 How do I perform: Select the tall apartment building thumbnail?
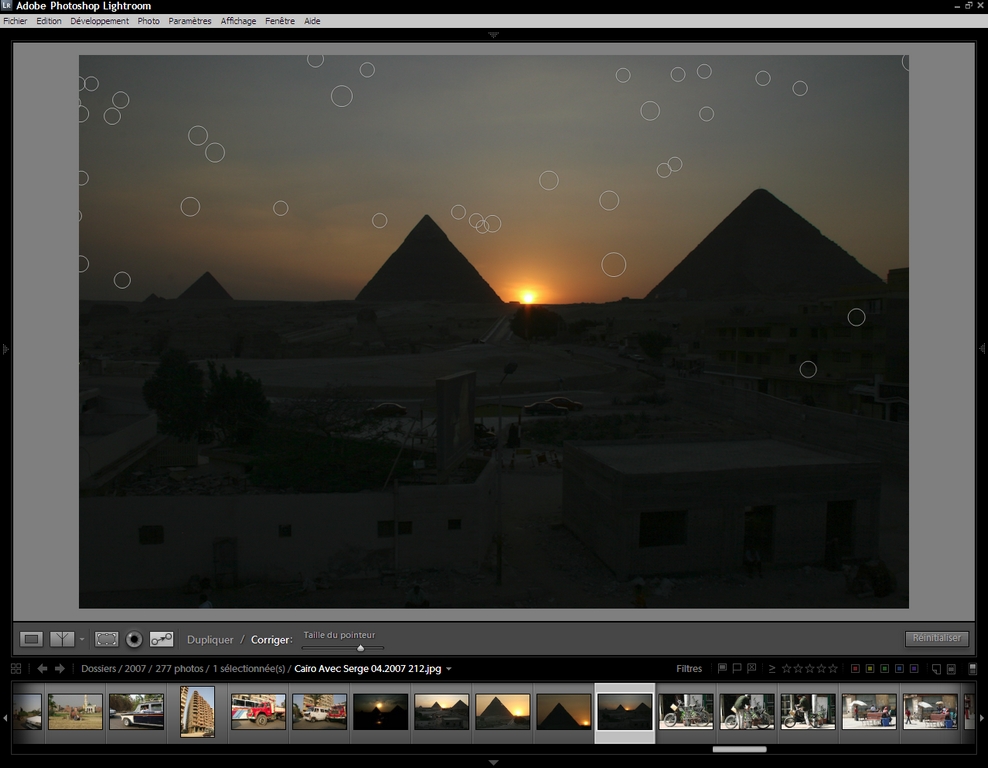[x=197, y=712]
